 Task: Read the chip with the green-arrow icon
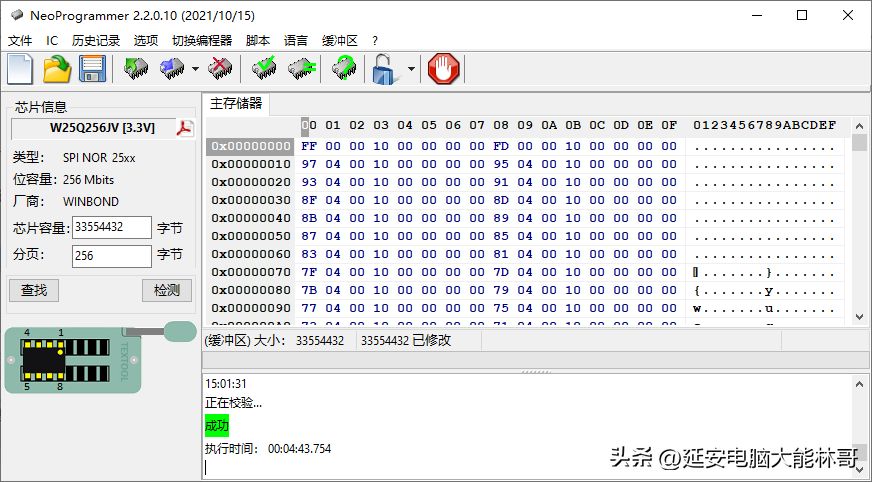136,68
